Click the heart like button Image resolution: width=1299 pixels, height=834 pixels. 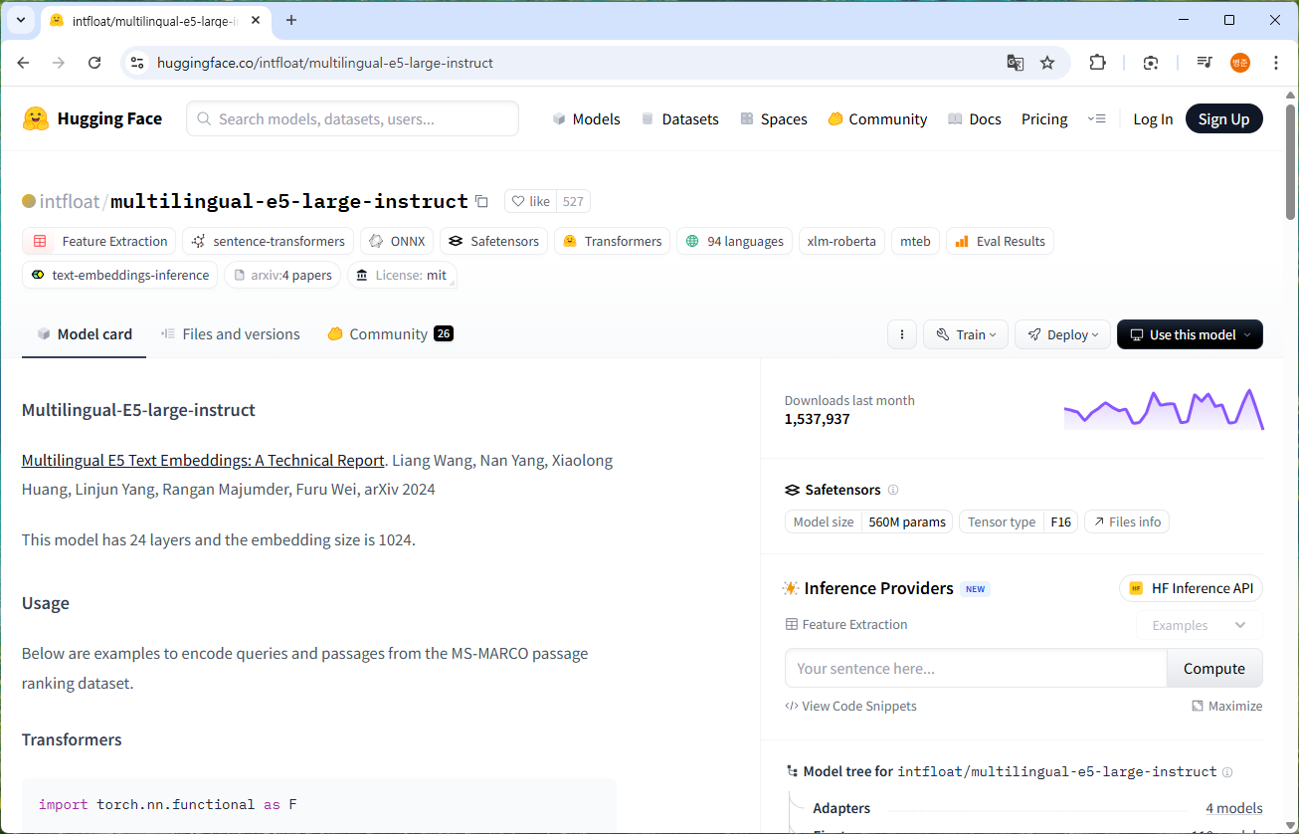pos(530,201)
